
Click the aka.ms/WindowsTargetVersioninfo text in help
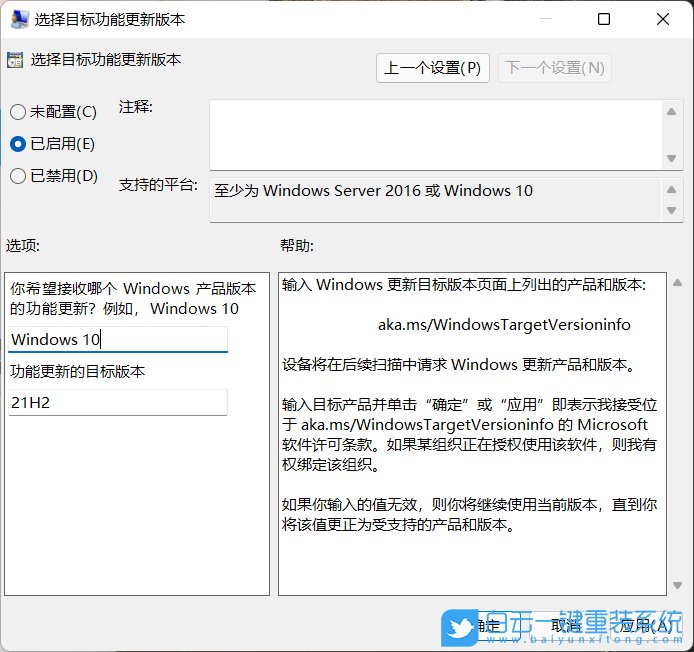tap(504, 324)
